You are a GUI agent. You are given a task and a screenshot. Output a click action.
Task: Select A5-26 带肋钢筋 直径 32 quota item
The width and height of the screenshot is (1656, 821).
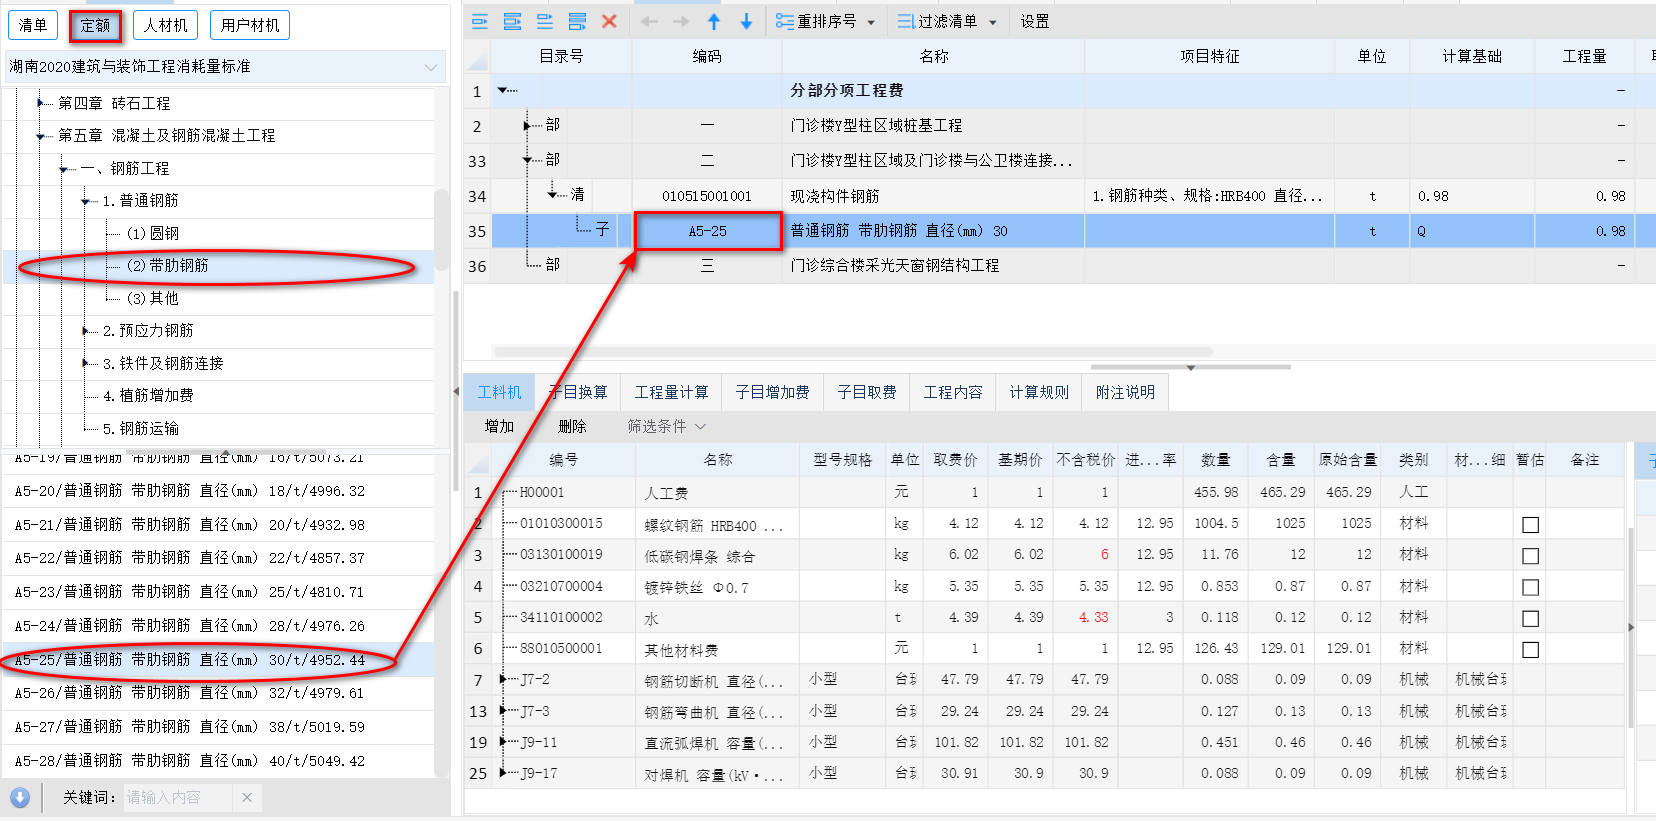(190, 692)
